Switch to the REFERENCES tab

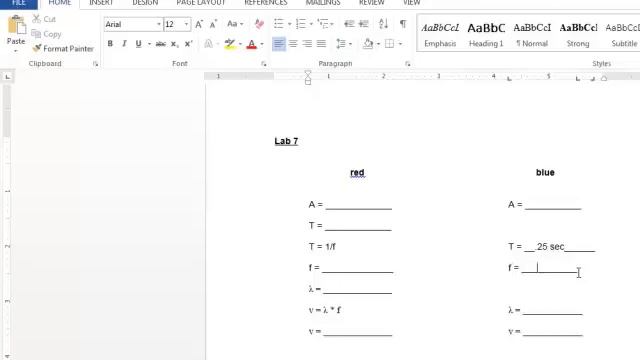point(266,3)
